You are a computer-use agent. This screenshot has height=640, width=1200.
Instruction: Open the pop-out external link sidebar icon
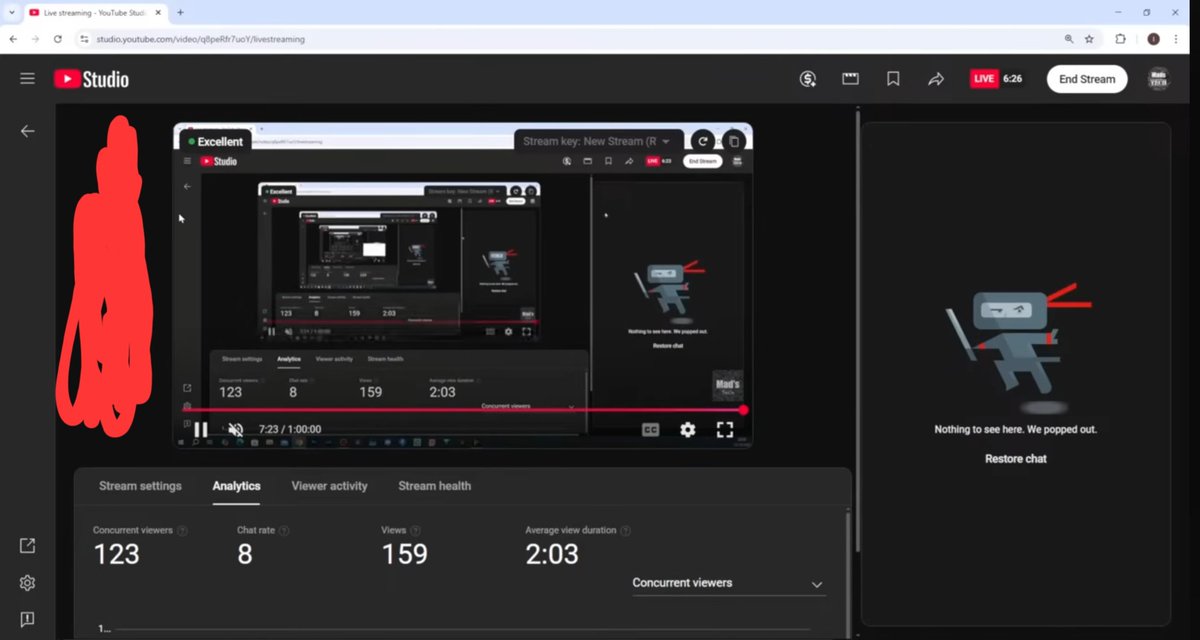27,545
